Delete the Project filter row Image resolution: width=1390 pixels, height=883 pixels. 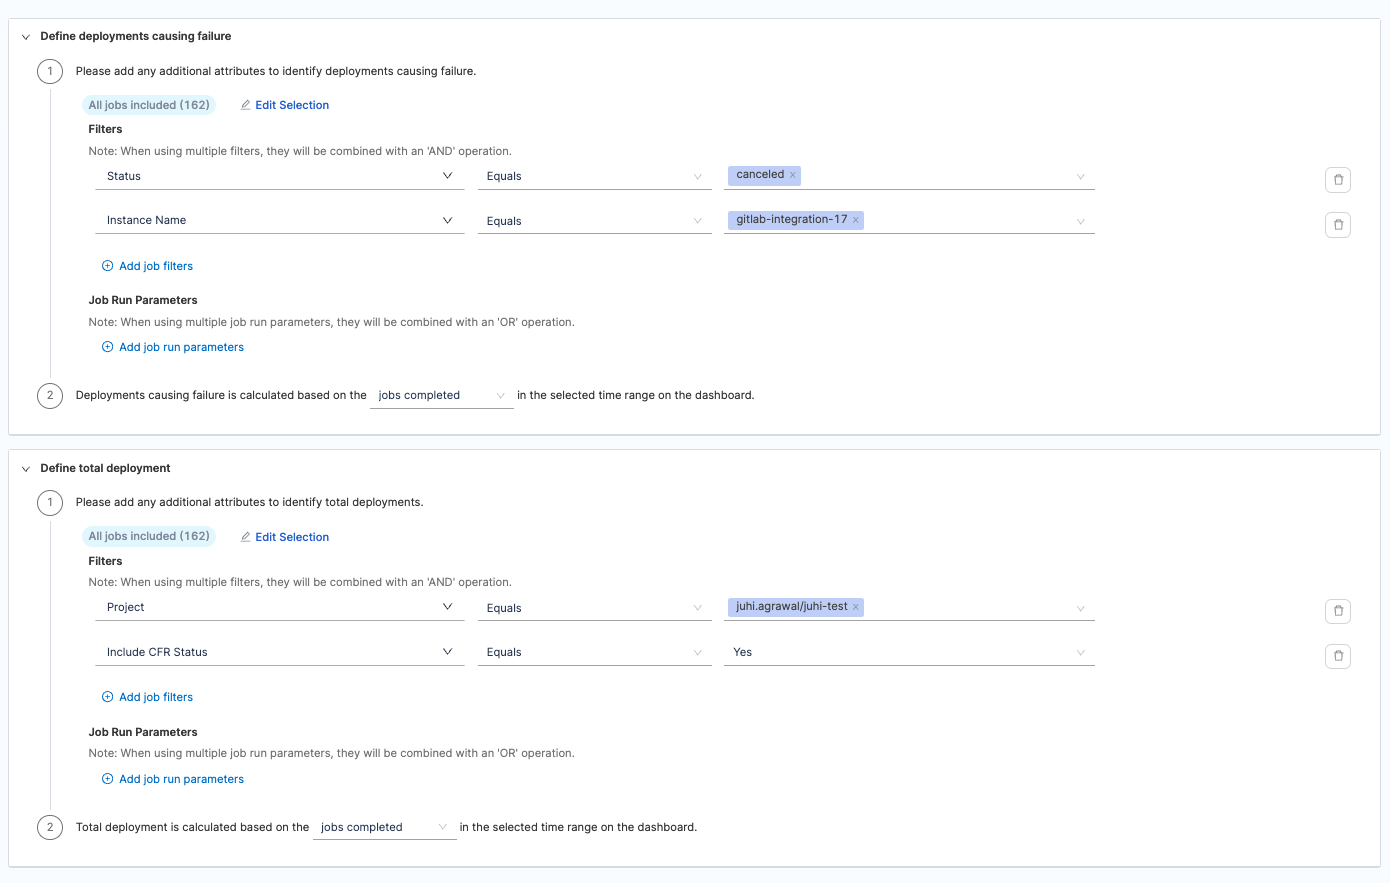point(1337,611)
